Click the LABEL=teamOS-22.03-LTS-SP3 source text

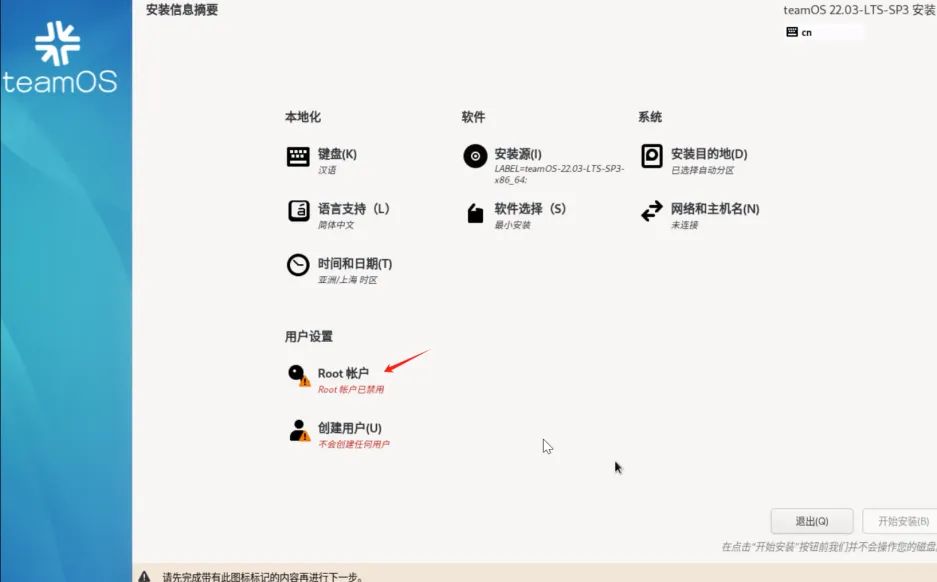pyautogui.click(x=559, y=174)
